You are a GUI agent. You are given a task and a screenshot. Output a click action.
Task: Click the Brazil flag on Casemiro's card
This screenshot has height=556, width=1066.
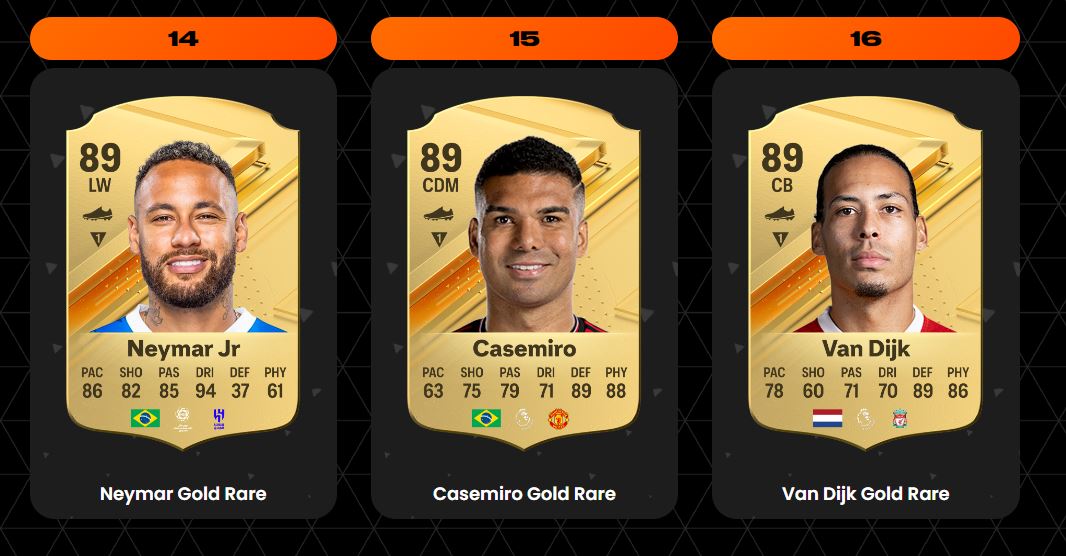click(487, 417)
